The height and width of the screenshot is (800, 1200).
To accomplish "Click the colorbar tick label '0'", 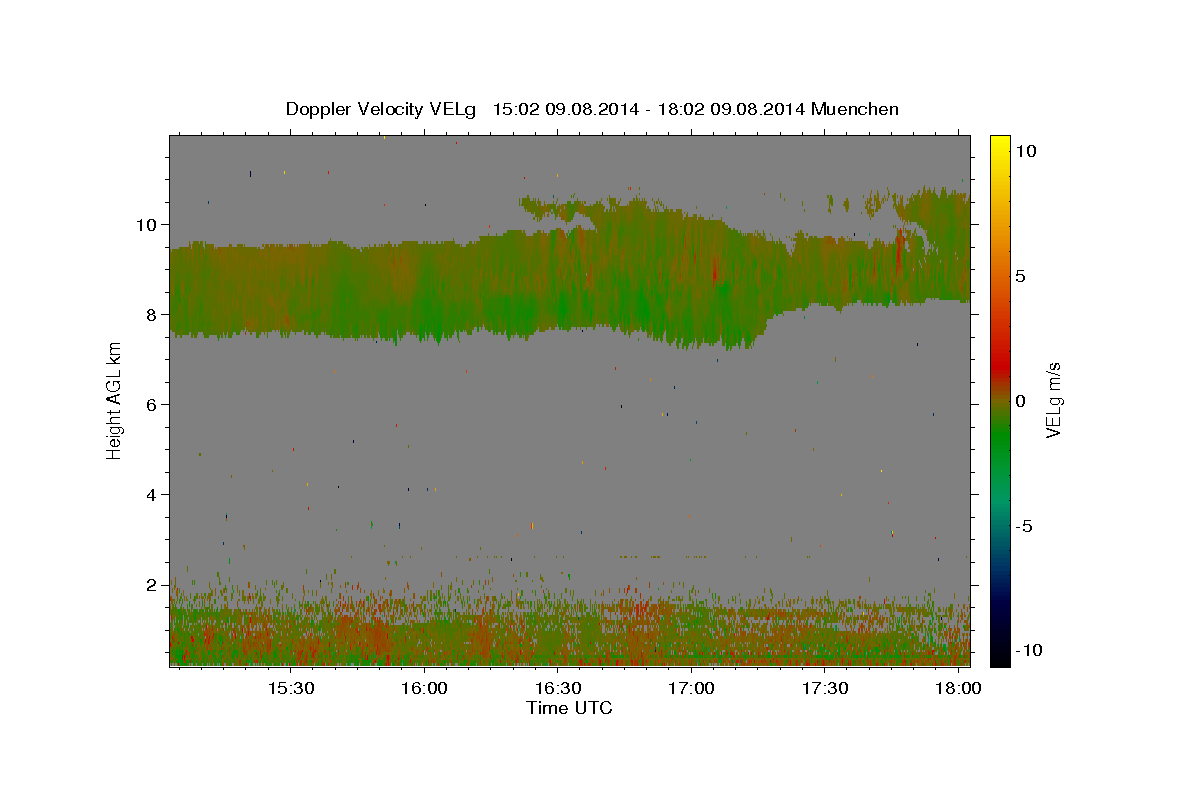I will point(1021,401).
